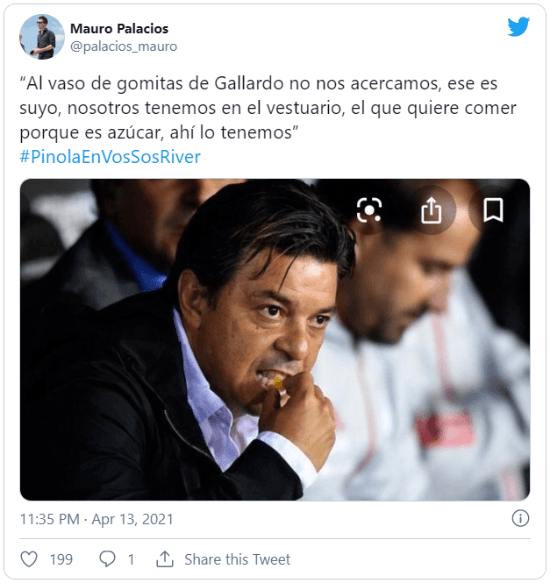Screen dimensions: 550x583
Task: Open the 11:35 PM Apr 13, 2021 timestamp
Action: (96, 519)
